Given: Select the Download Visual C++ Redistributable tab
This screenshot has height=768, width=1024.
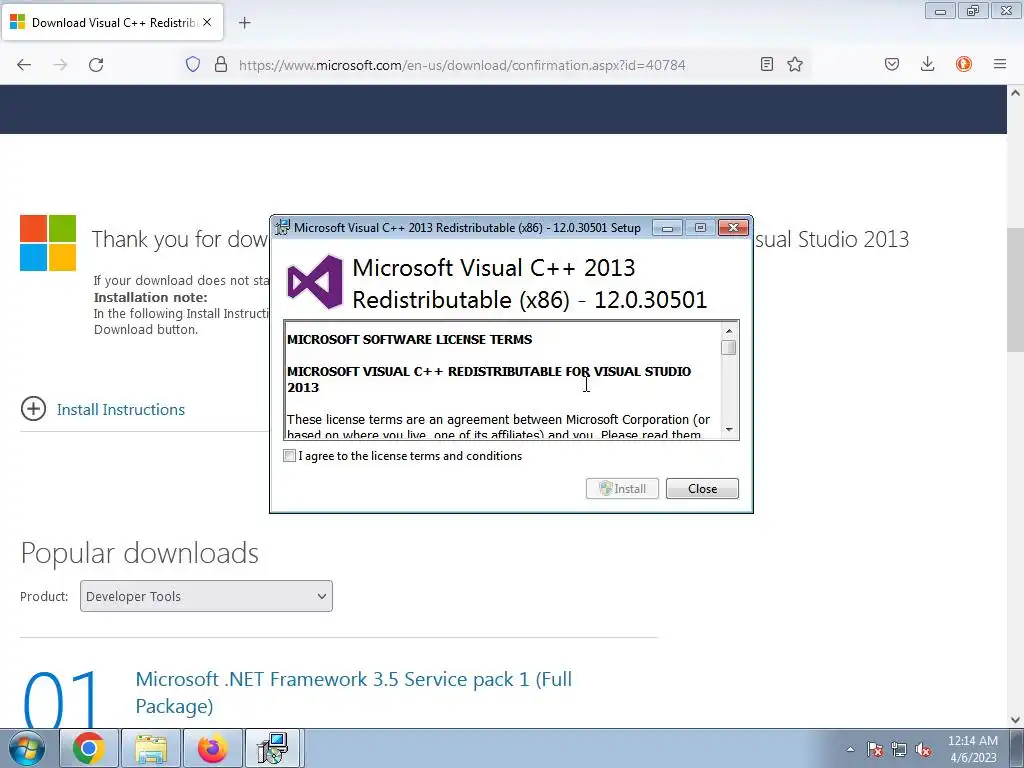Looking at the screenshot, I should pos(112,23).
